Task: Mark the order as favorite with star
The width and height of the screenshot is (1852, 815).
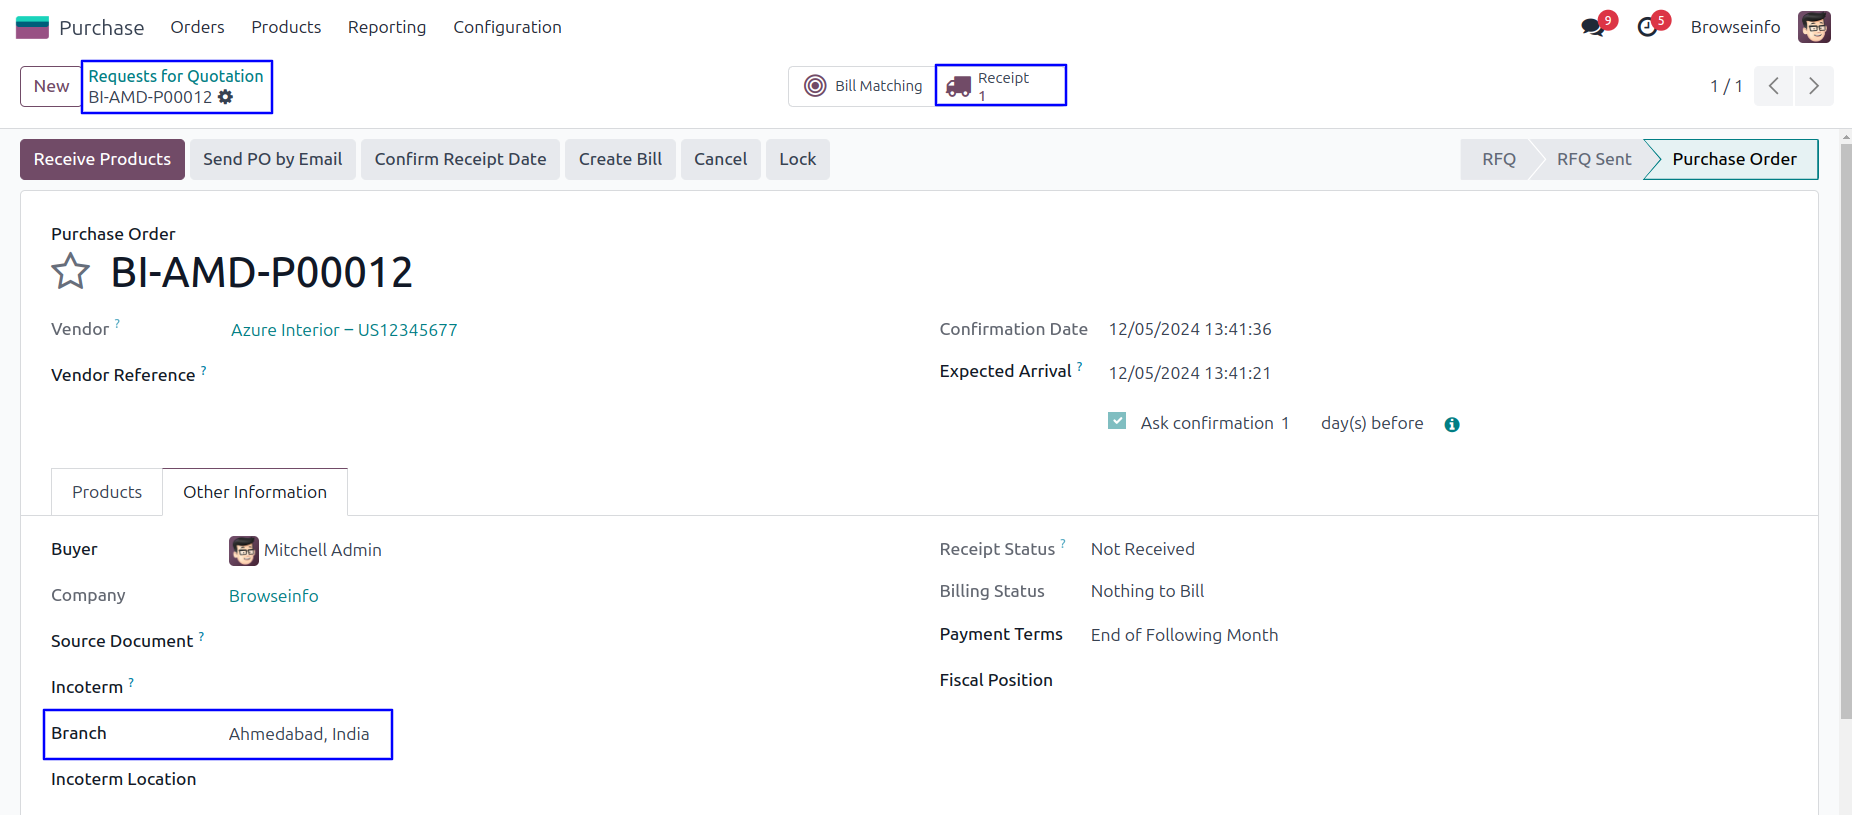Action: tap(71, 271)
